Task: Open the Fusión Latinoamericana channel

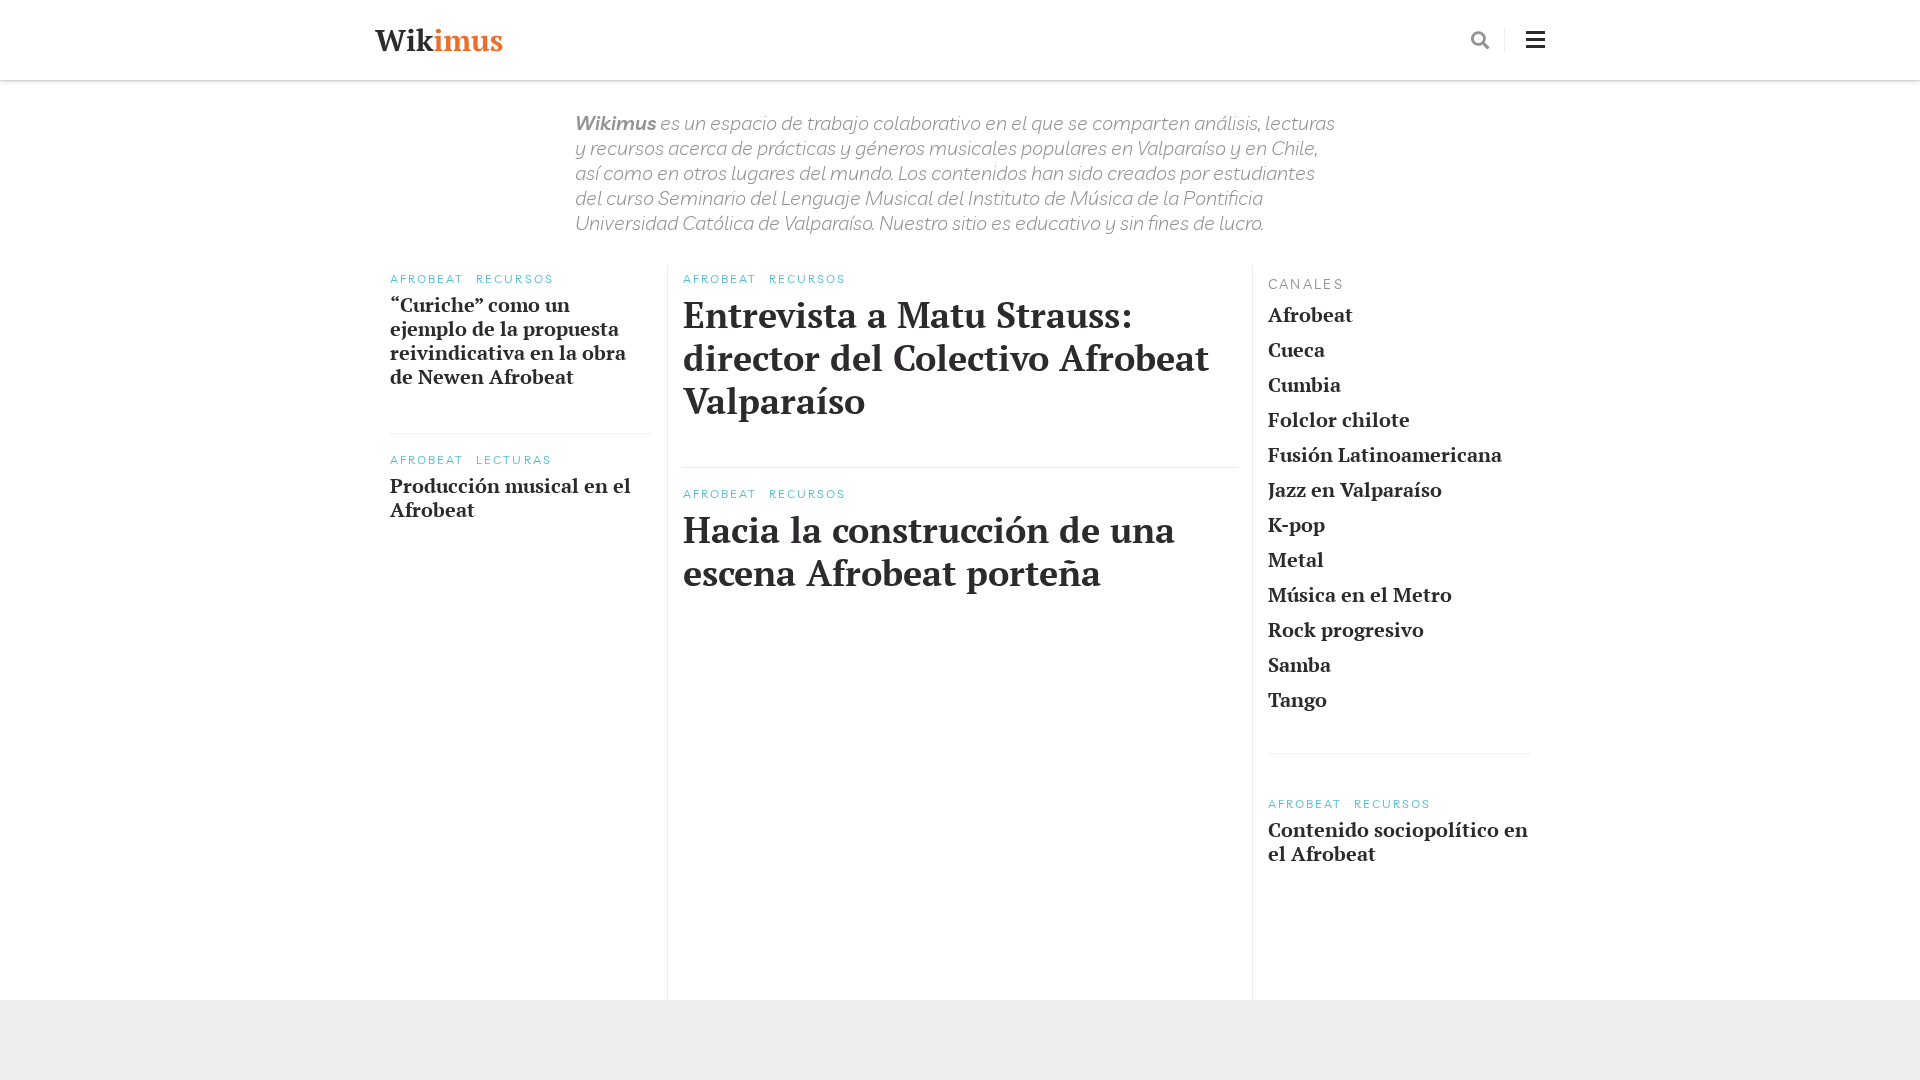Action: (1385, 455)
